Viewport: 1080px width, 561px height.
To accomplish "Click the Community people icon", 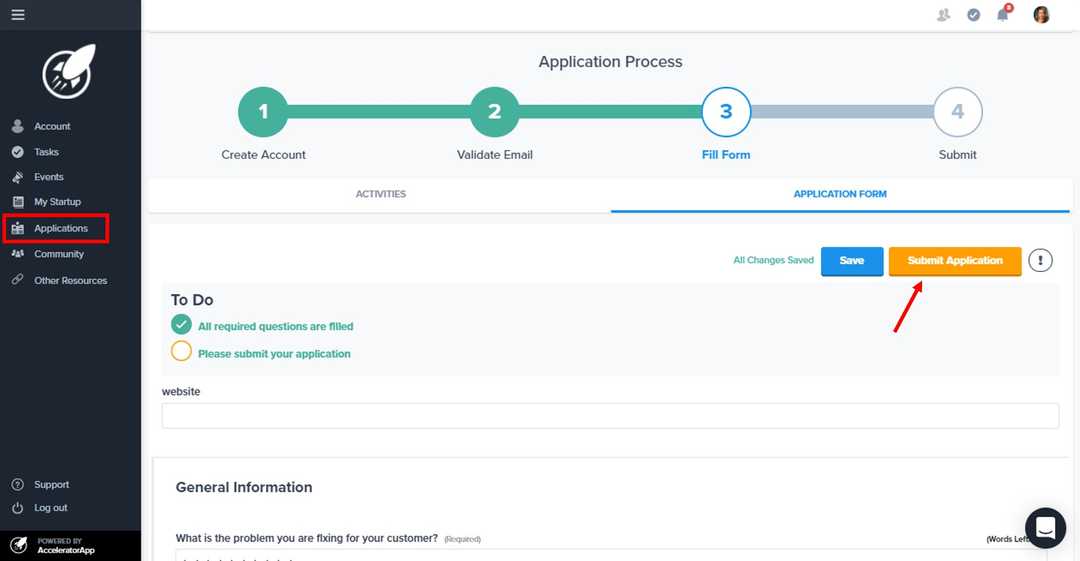I will [x=18, y=254].
